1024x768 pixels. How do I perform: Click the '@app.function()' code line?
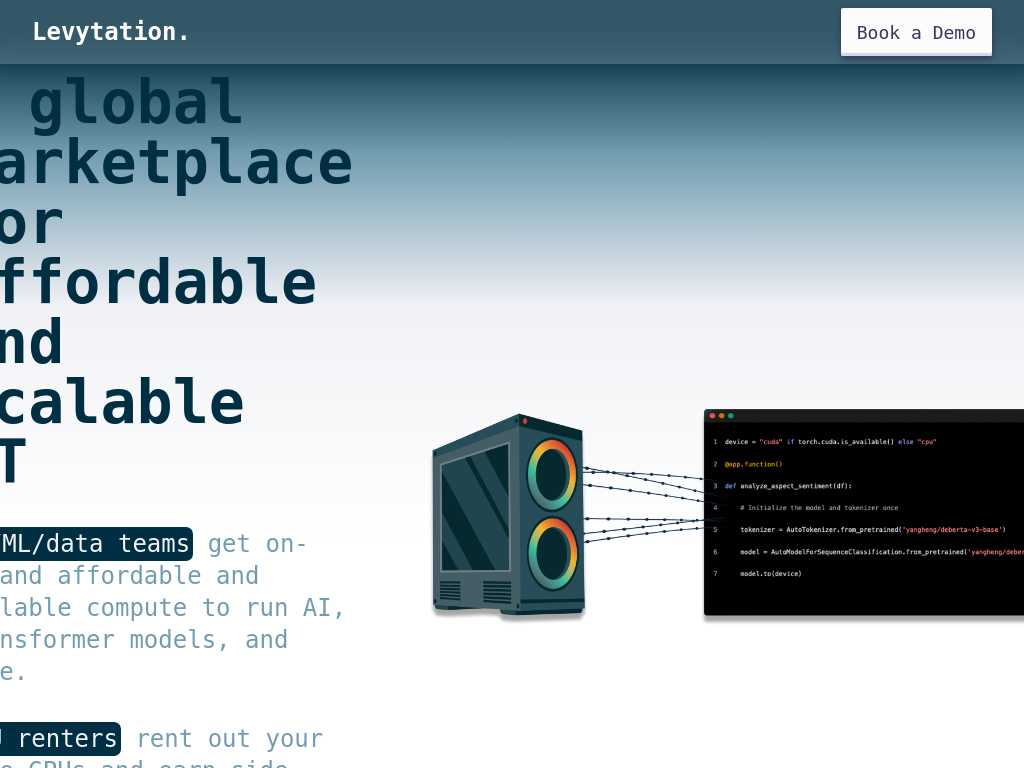click(x=753, y=464)
